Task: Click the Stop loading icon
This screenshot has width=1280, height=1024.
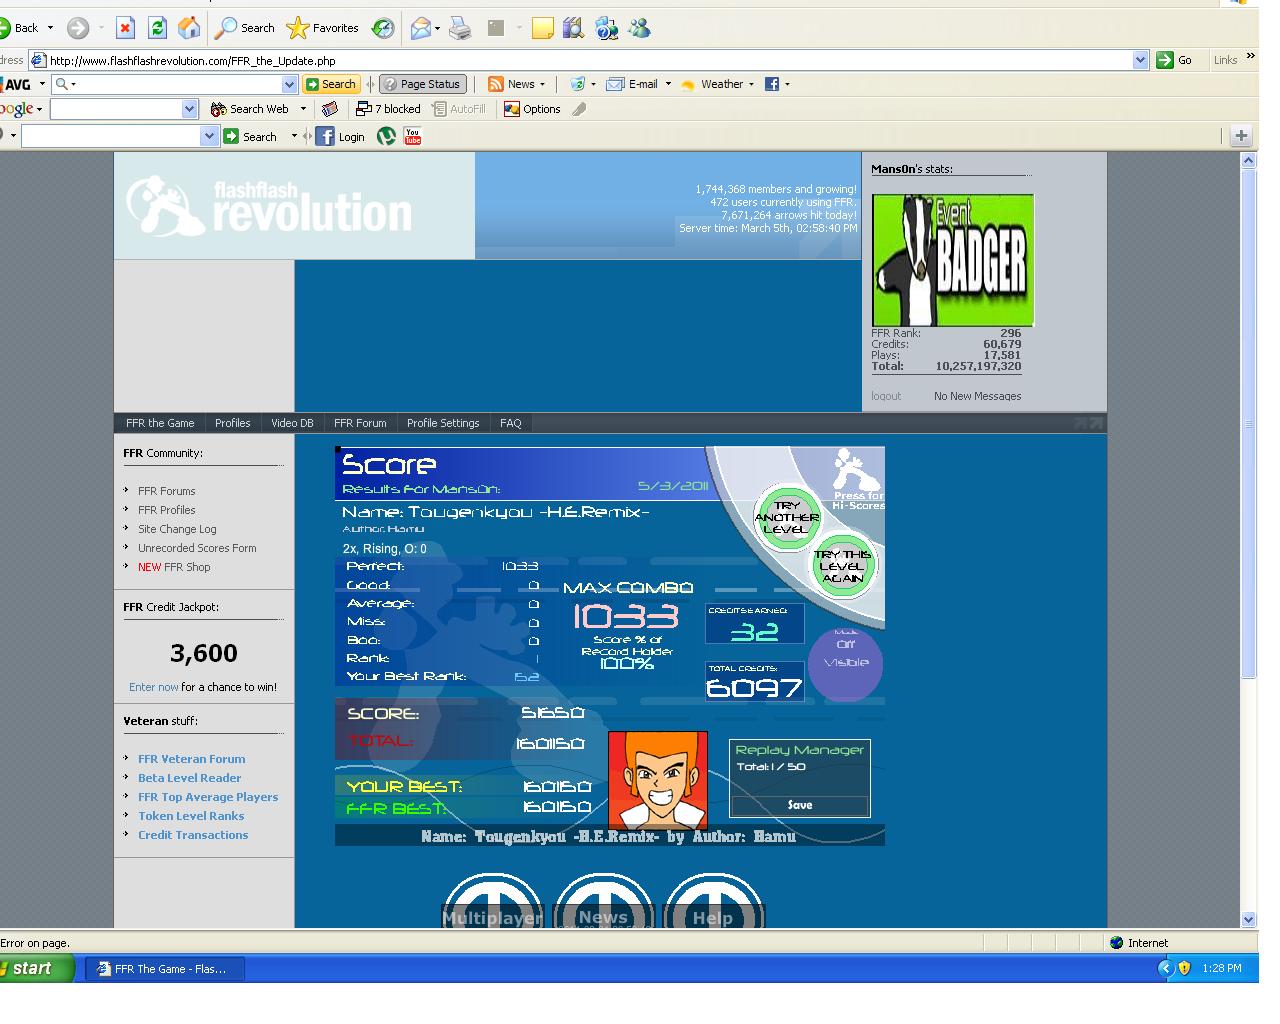Action: click(125, 28)
